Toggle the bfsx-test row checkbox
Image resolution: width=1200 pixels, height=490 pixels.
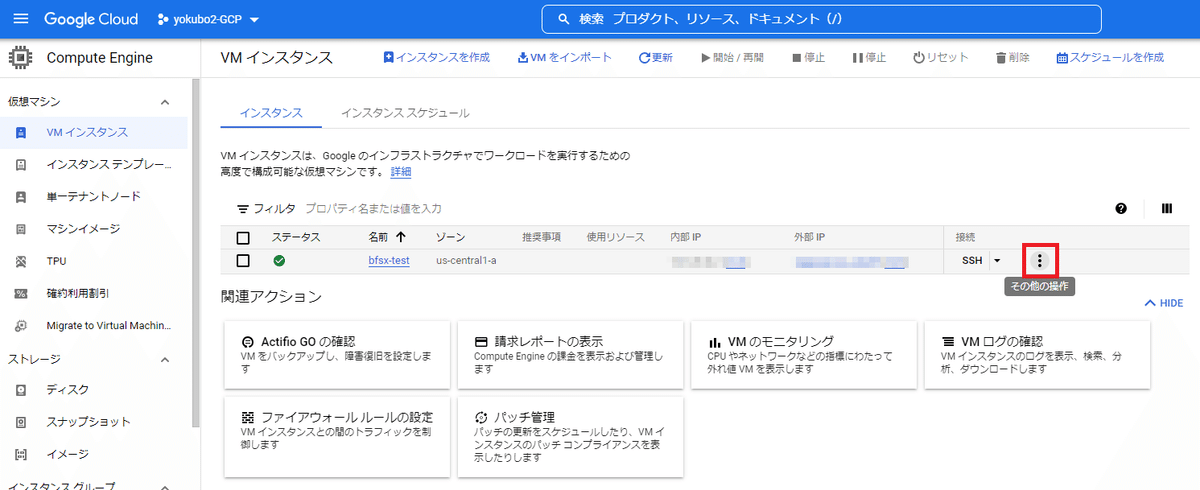pos(243,261)
